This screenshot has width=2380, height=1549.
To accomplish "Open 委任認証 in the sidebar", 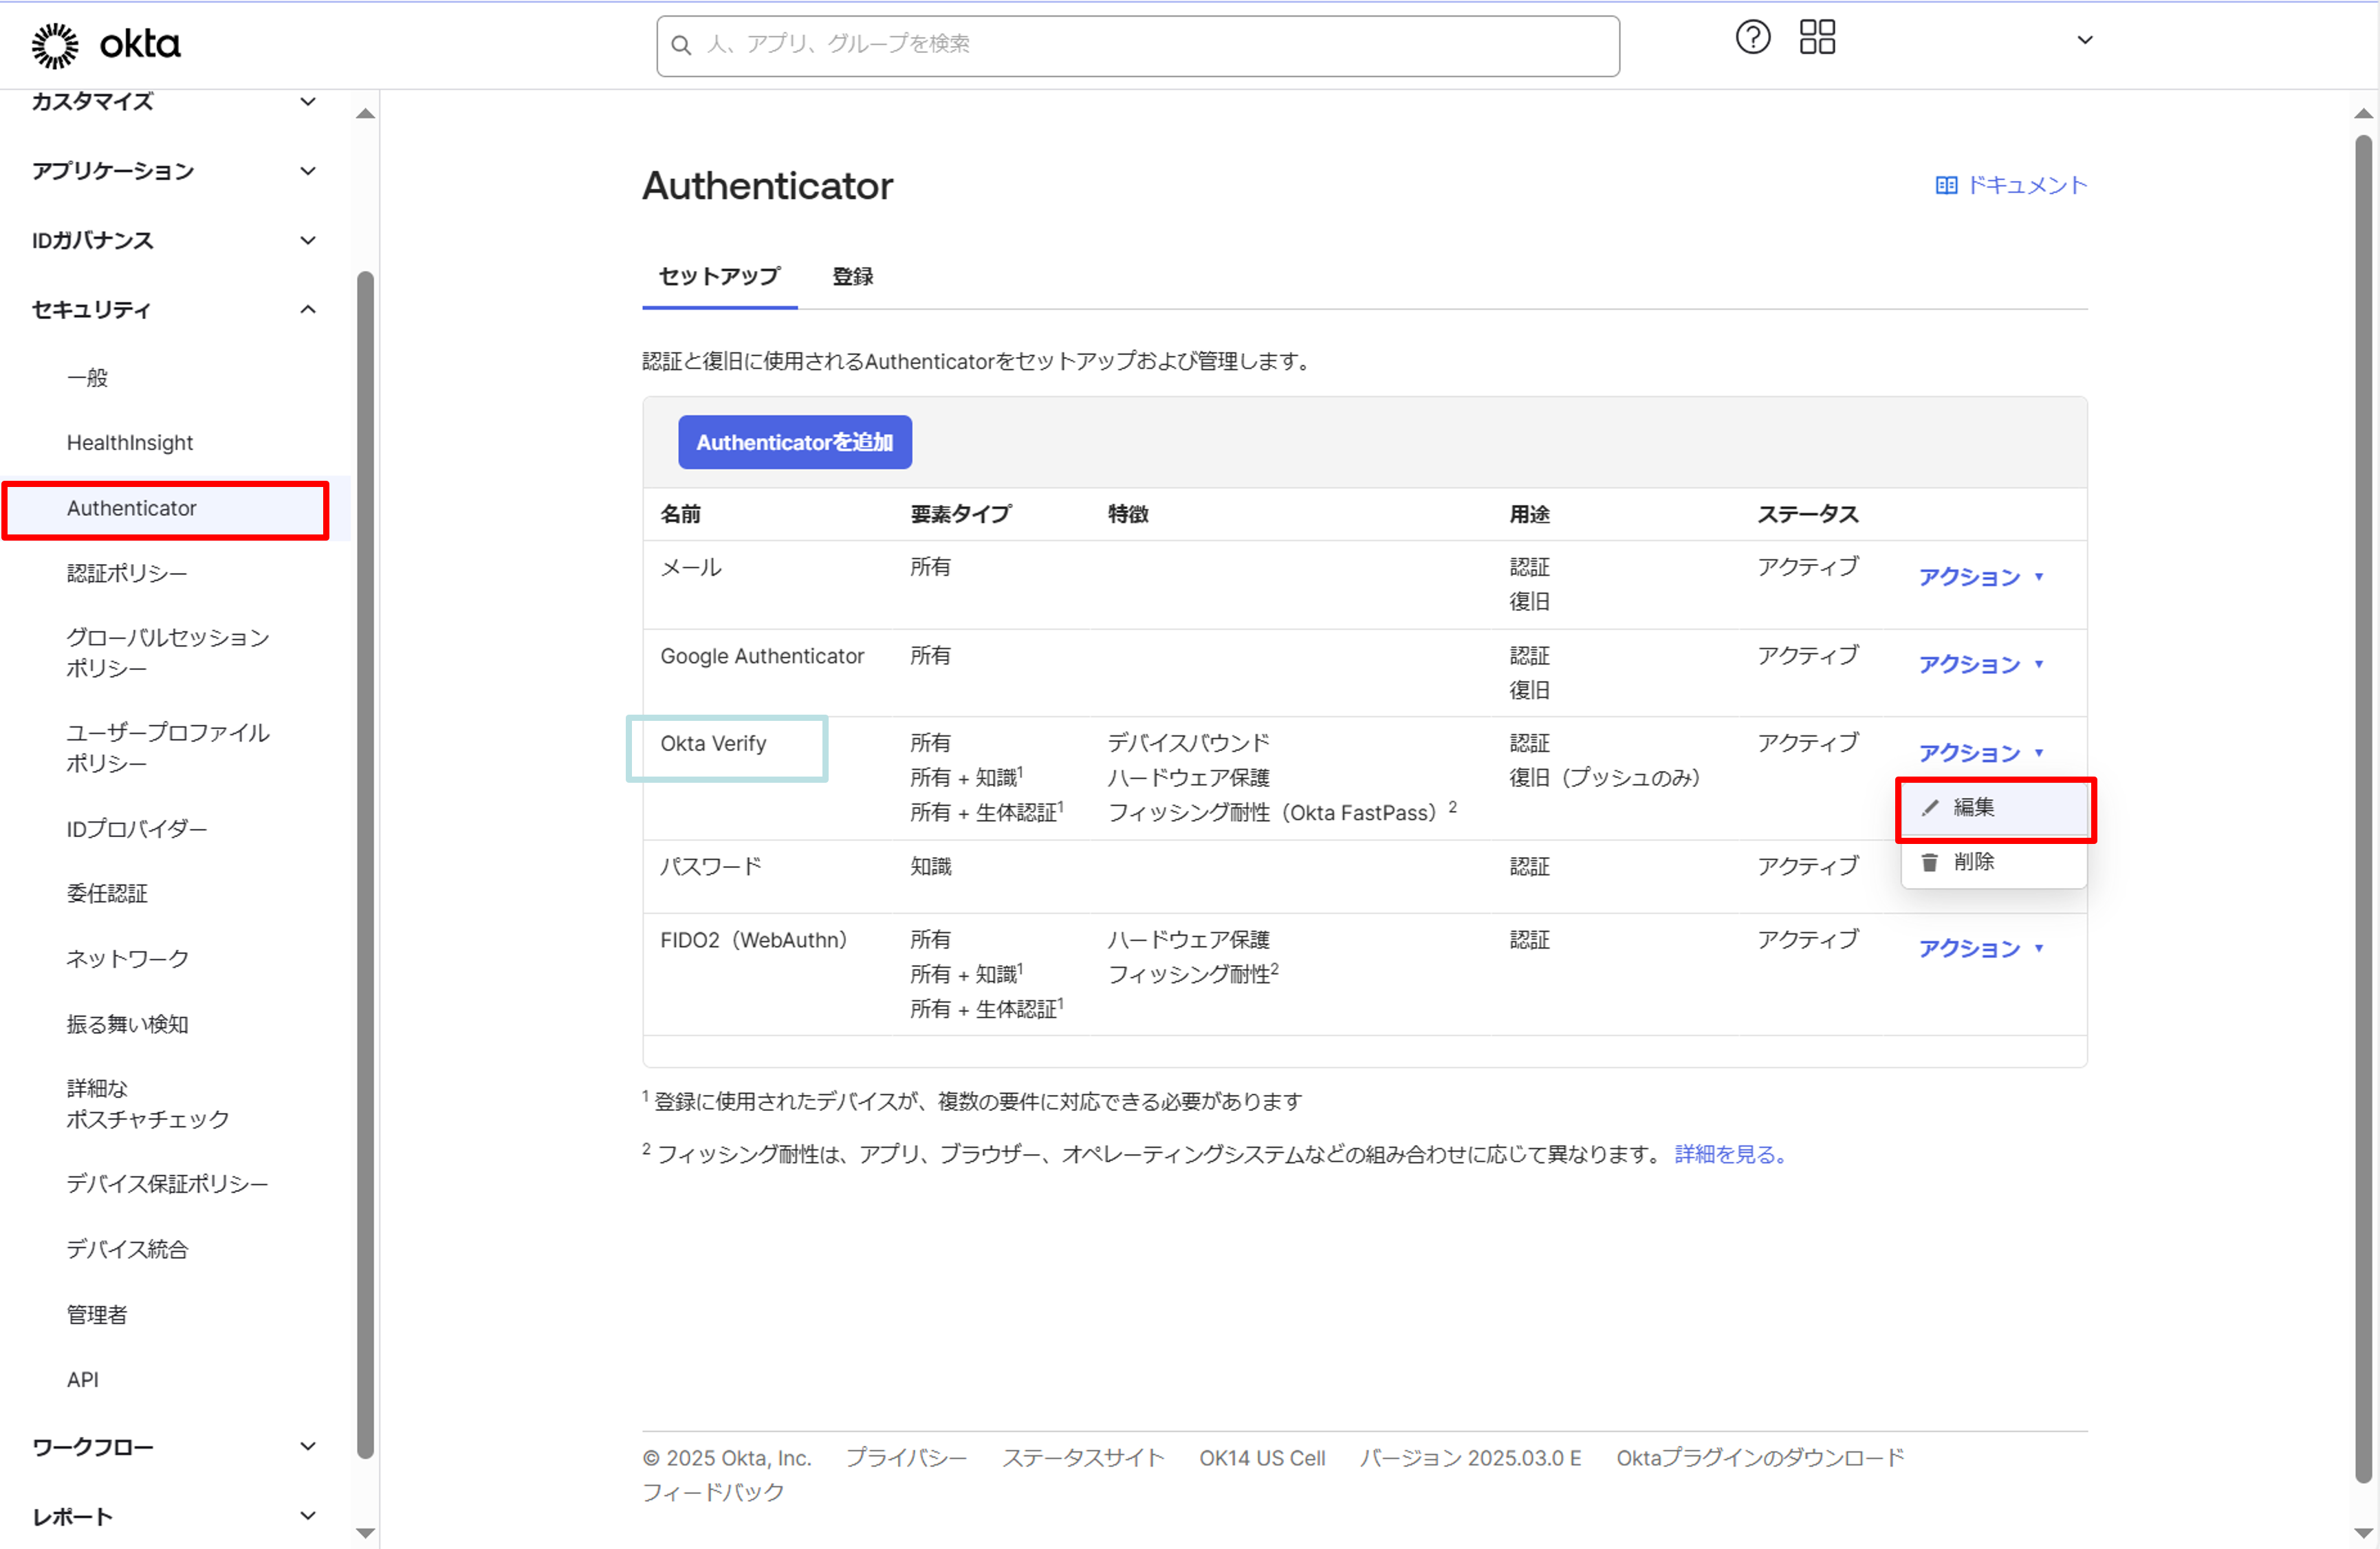I will click(107, 894).
